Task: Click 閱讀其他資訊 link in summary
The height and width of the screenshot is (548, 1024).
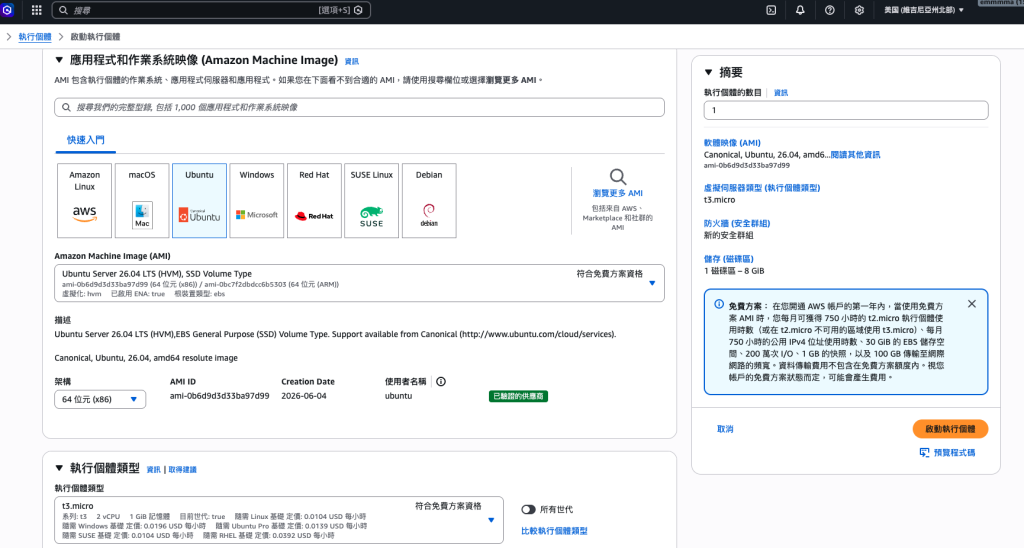Action: point(855,155)
